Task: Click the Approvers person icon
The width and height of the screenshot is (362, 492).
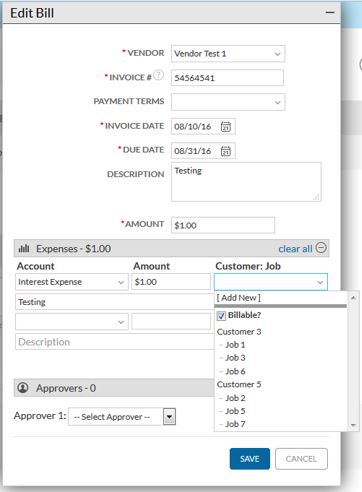Action: pos(23,388)
